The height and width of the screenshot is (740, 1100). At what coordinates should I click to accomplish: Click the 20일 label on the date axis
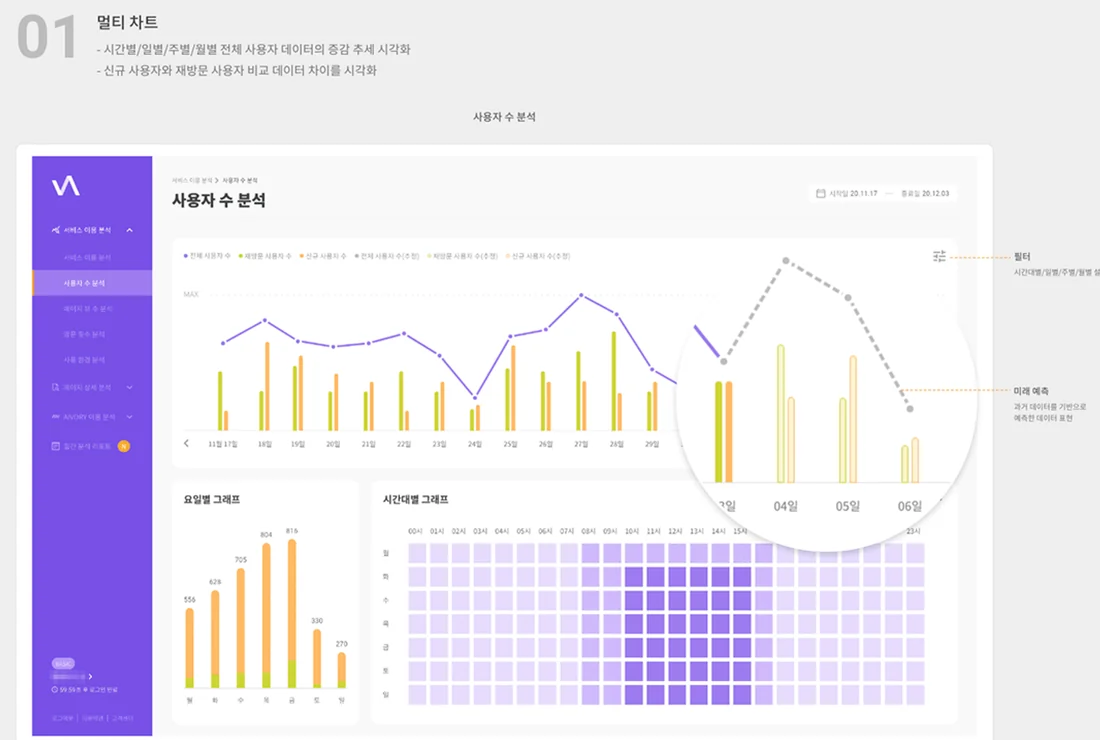click(333, 444)
